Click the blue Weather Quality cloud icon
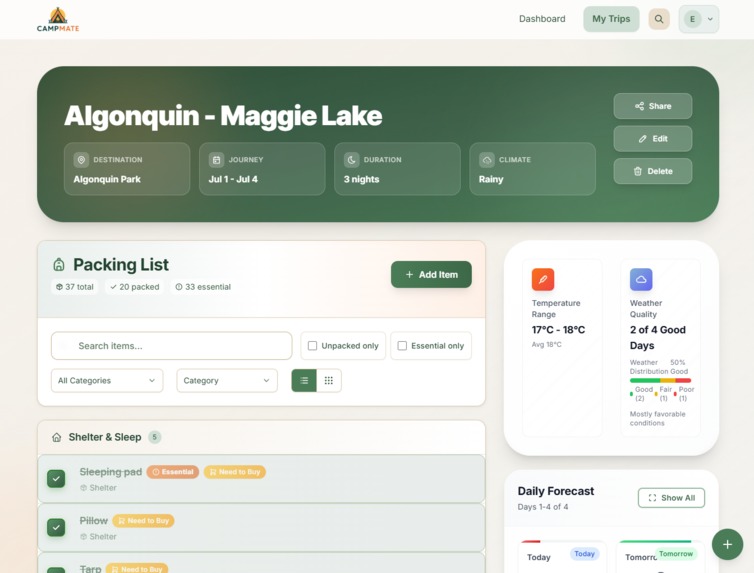 coord(641,279)
